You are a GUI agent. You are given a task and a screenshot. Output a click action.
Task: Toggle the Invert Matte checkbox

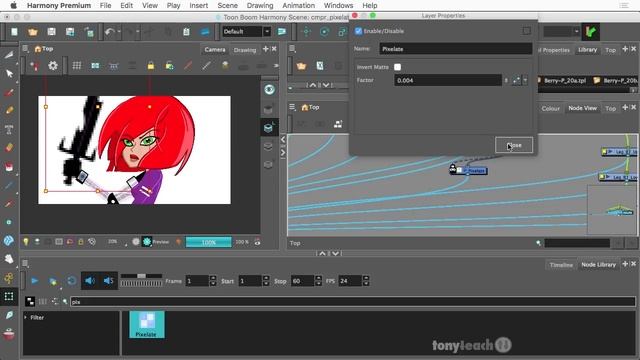[397, 67]
